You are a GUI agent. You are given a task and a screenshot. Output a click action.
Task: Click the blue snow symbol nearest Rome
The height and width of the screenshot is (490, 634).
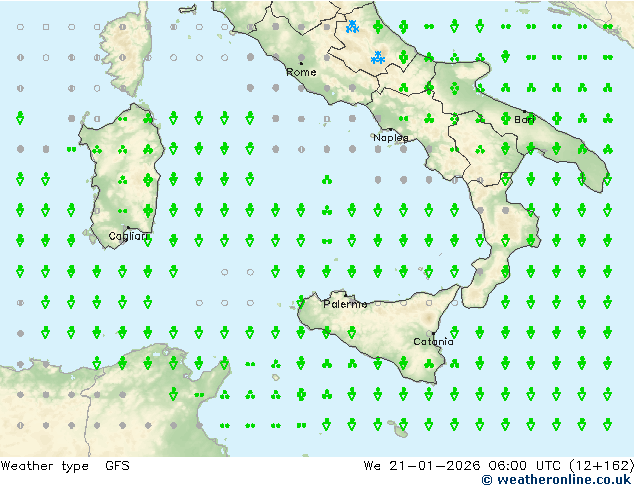[x=378, y=58]
